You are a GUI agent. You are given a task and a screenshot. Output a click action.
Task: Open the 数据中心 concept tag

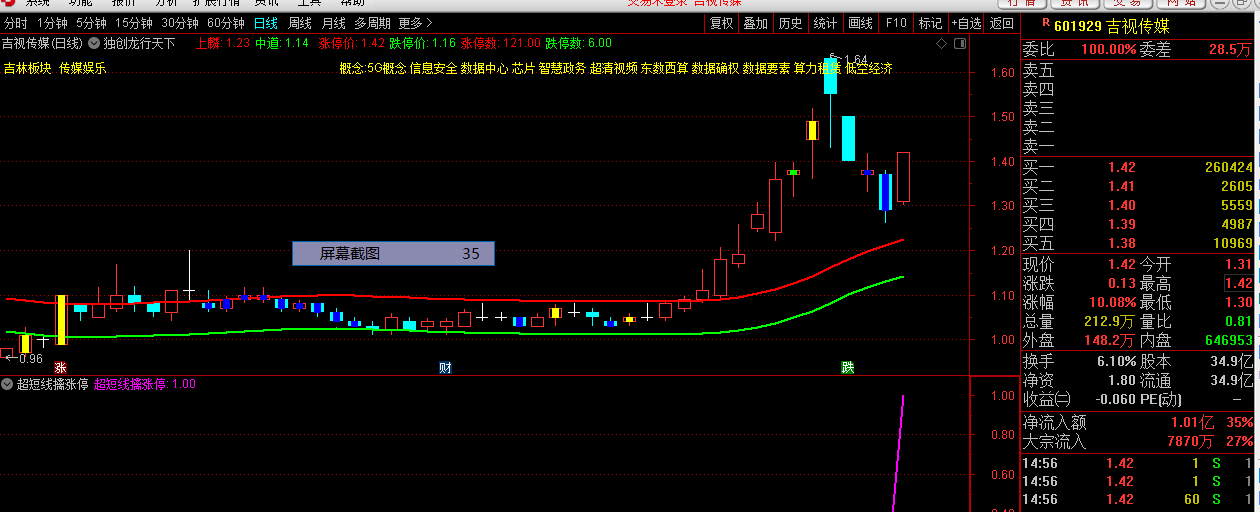point(484,68)
